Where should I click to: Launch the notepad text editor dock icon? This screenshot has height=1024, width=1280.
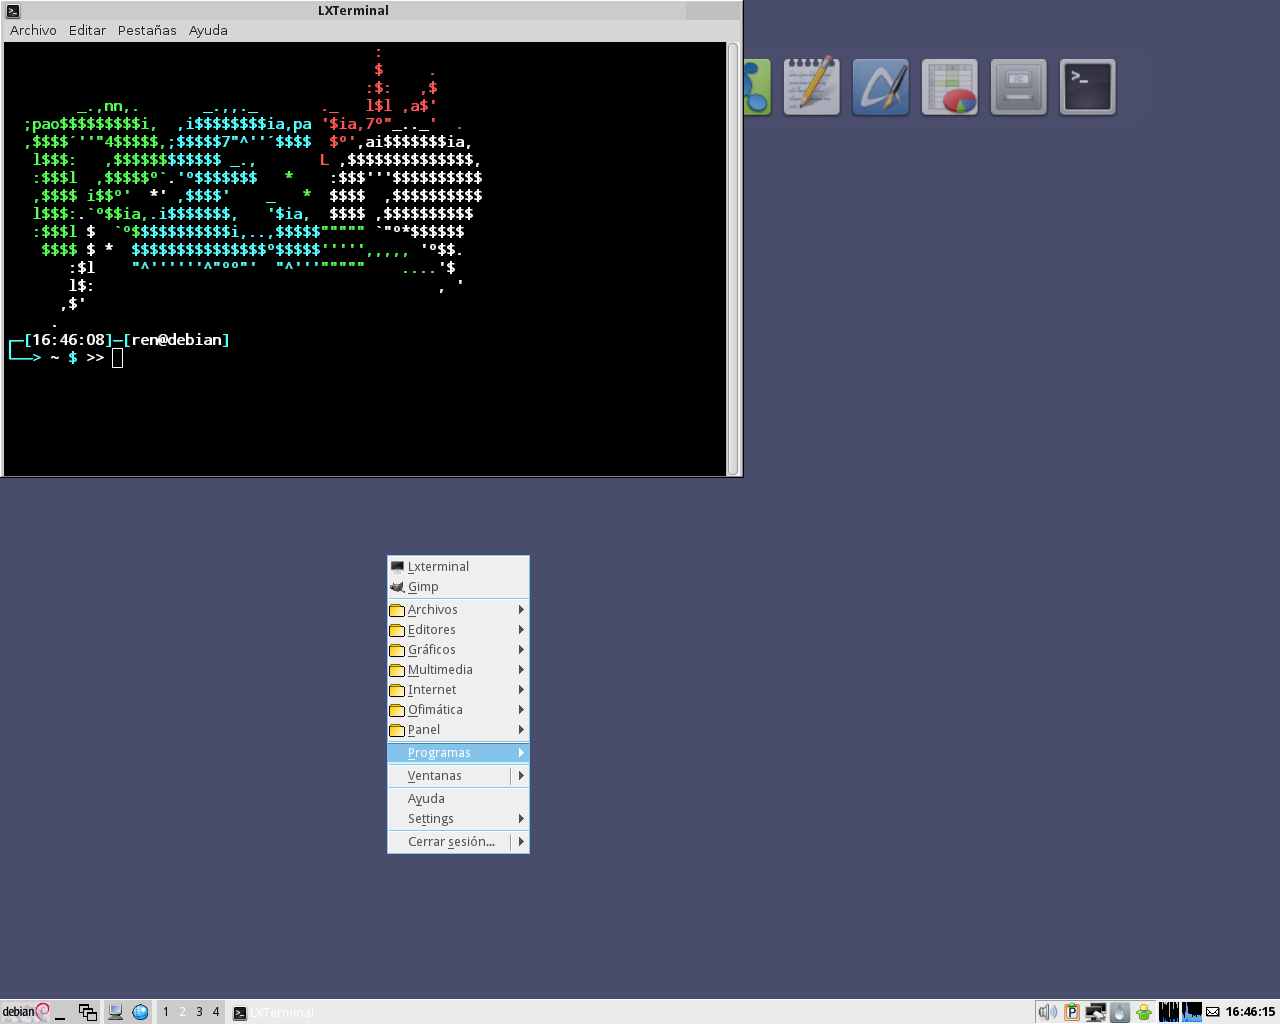(x=811, y=87)
